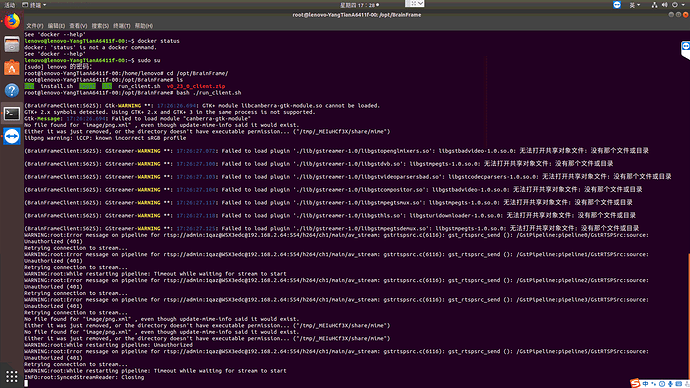Viewport: 690px width, 388px height.
Task: Click the 活动 Activities button
Action: point(9,5)
